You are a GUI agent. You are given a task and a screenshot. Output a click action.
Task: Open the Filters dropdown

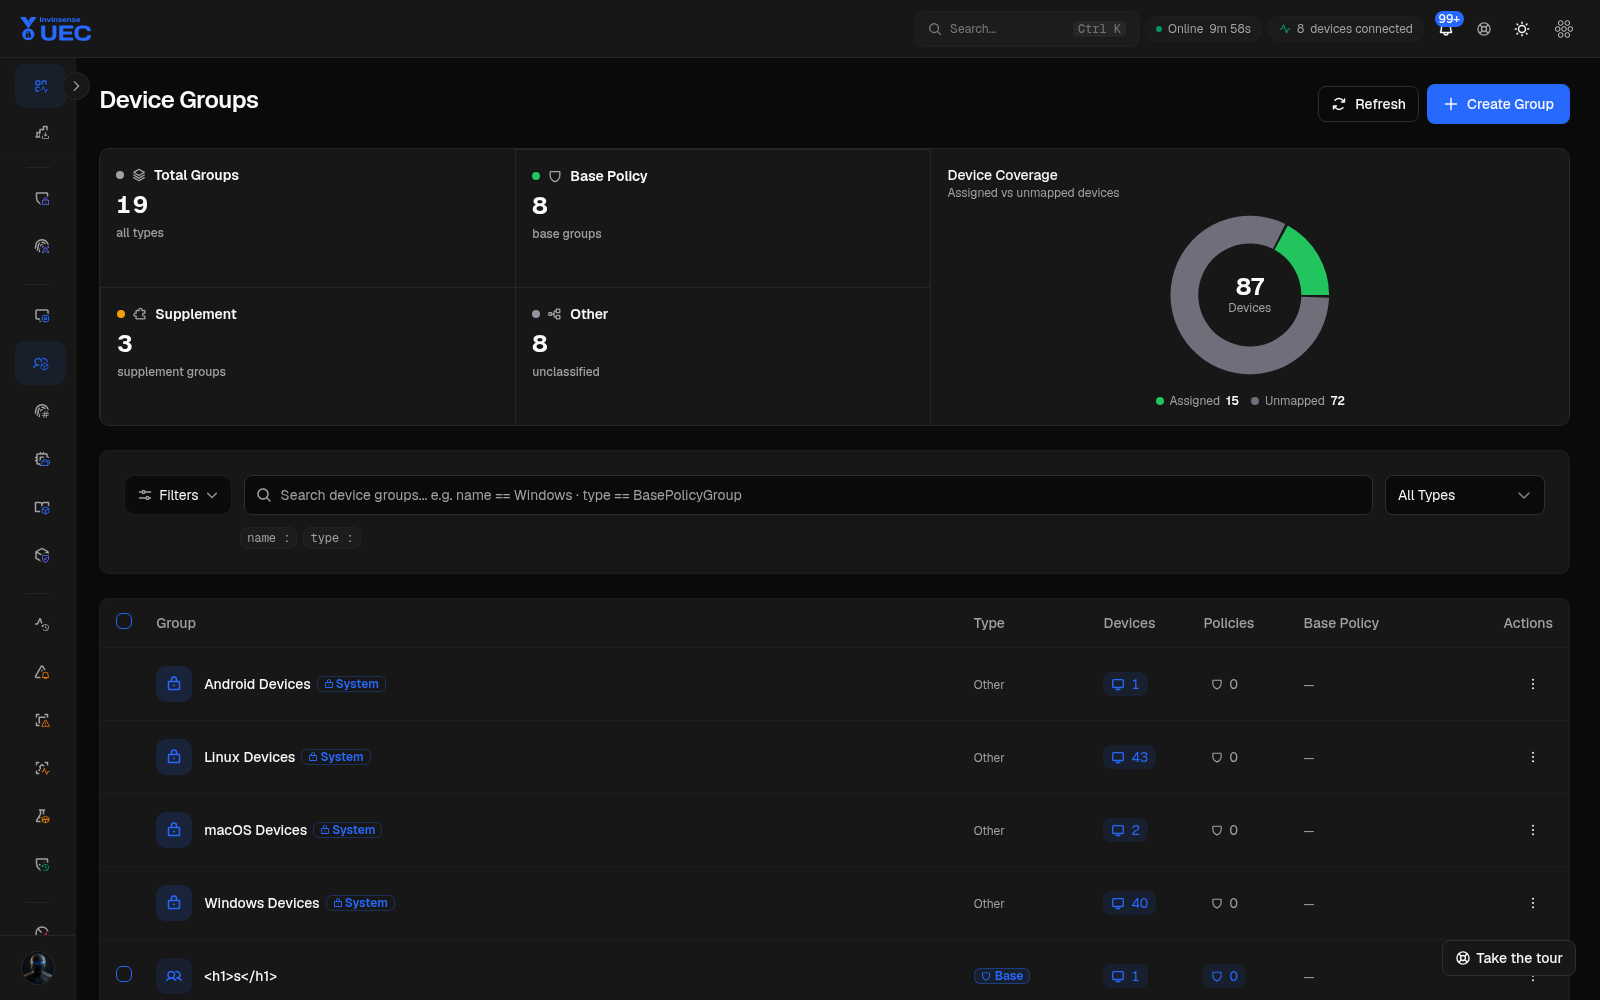tap(178, 495)
